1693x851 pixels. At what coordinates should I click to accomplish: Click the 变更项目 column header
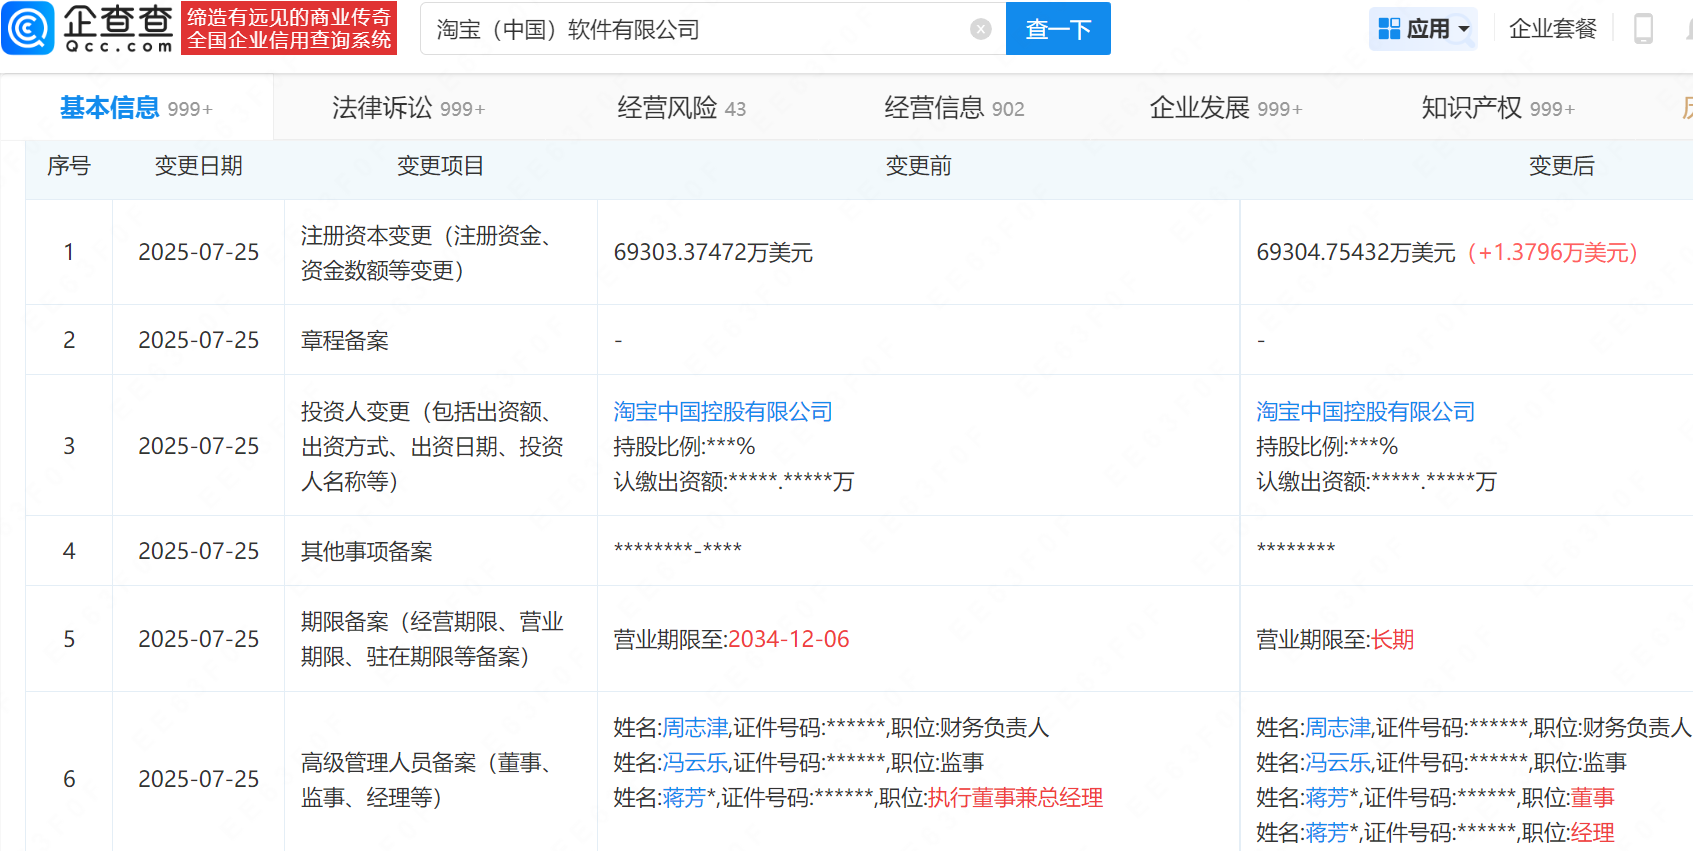coord(440,166)
